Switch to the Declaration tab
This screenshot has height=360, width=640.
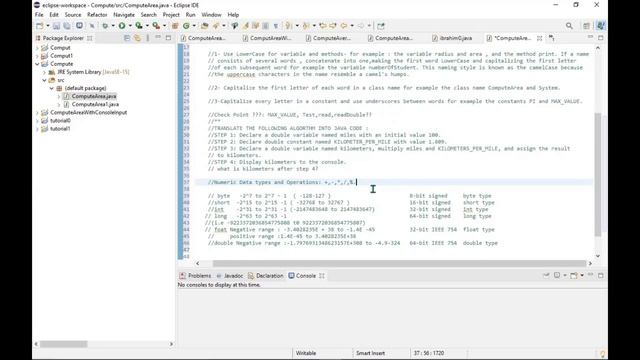(265, 276)
